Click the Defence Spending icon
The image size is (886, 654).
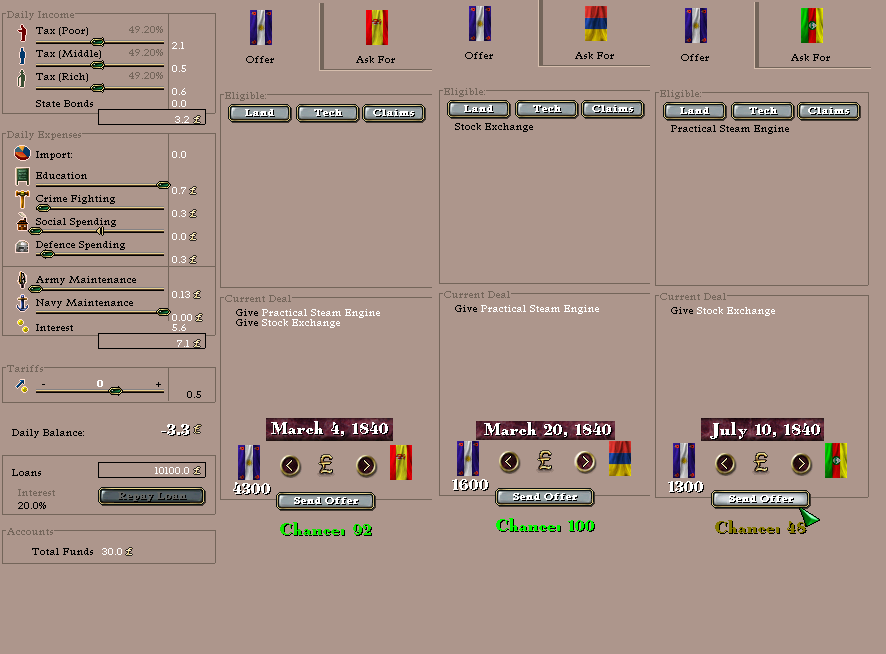(x=22, y=245)
